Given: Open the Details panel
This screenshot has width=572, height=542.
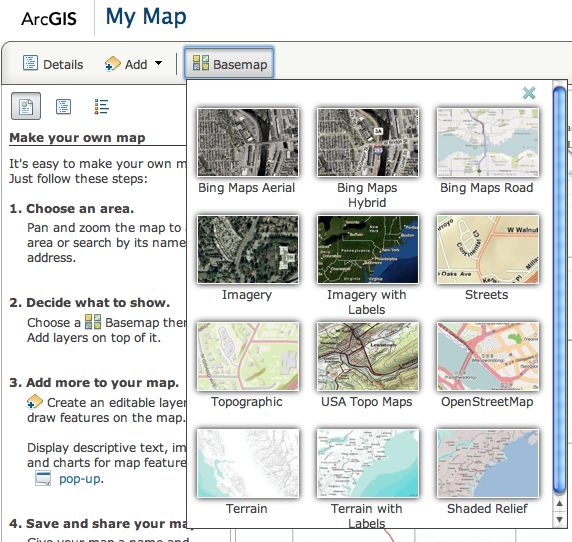Looking at the screenshot, I should [53, 64].
